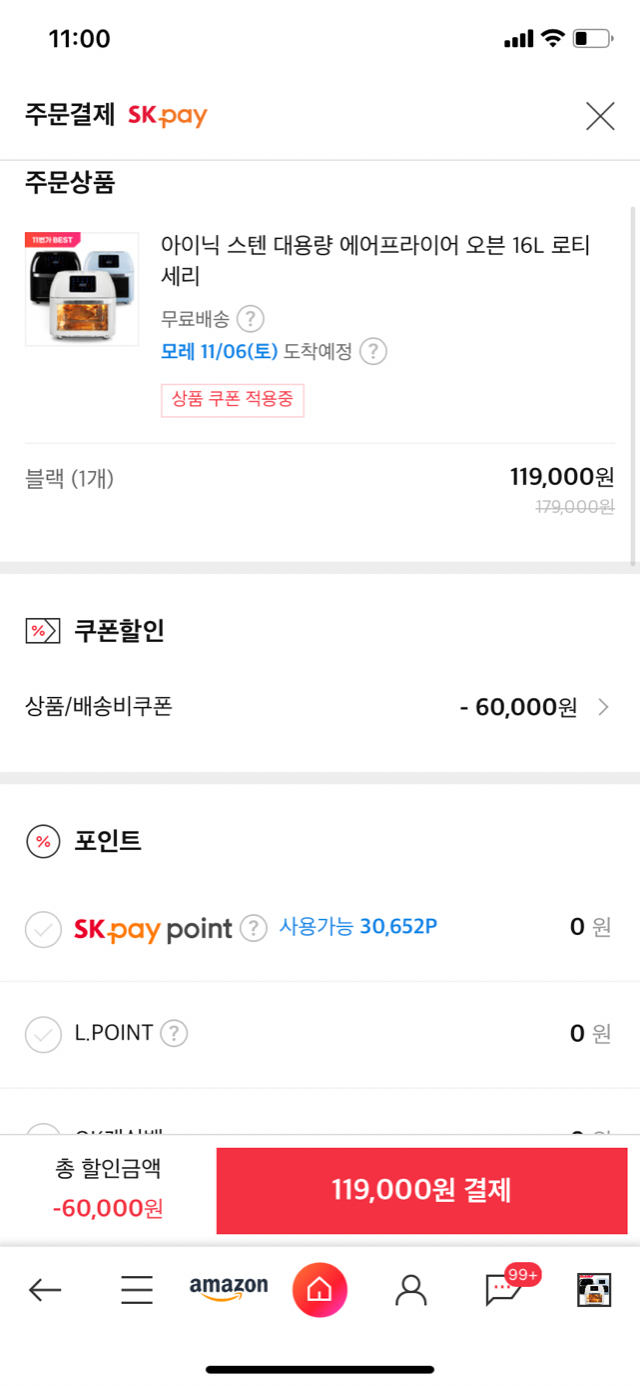
Task: Open the air fryer product thumbnail
Action: [82, 289]
